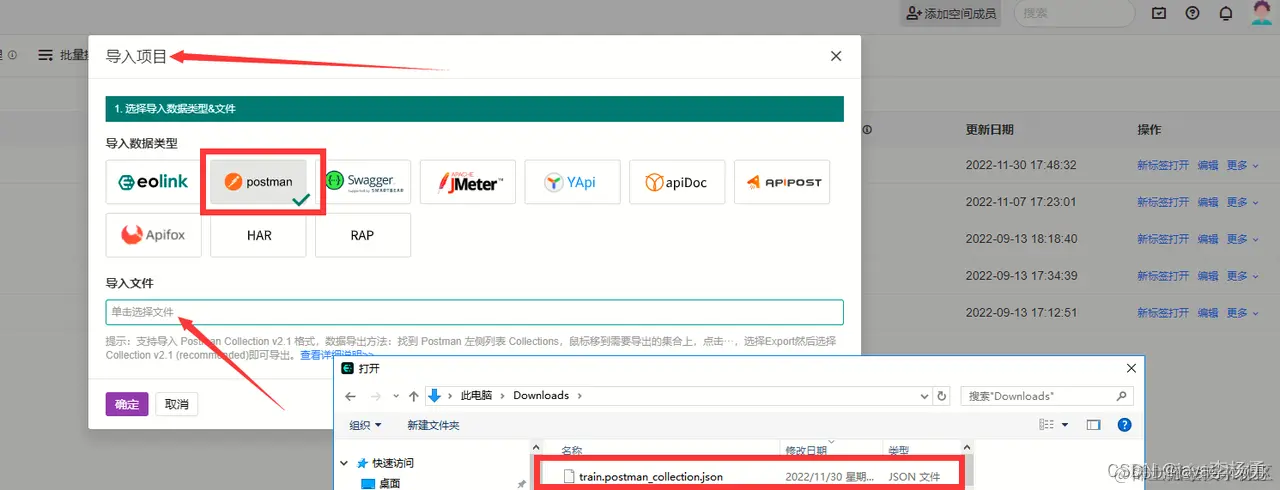The height and width of the screenshot is (490, 1280).
Task: Close the 打开 file dialog
Action: pos(1131,368)
